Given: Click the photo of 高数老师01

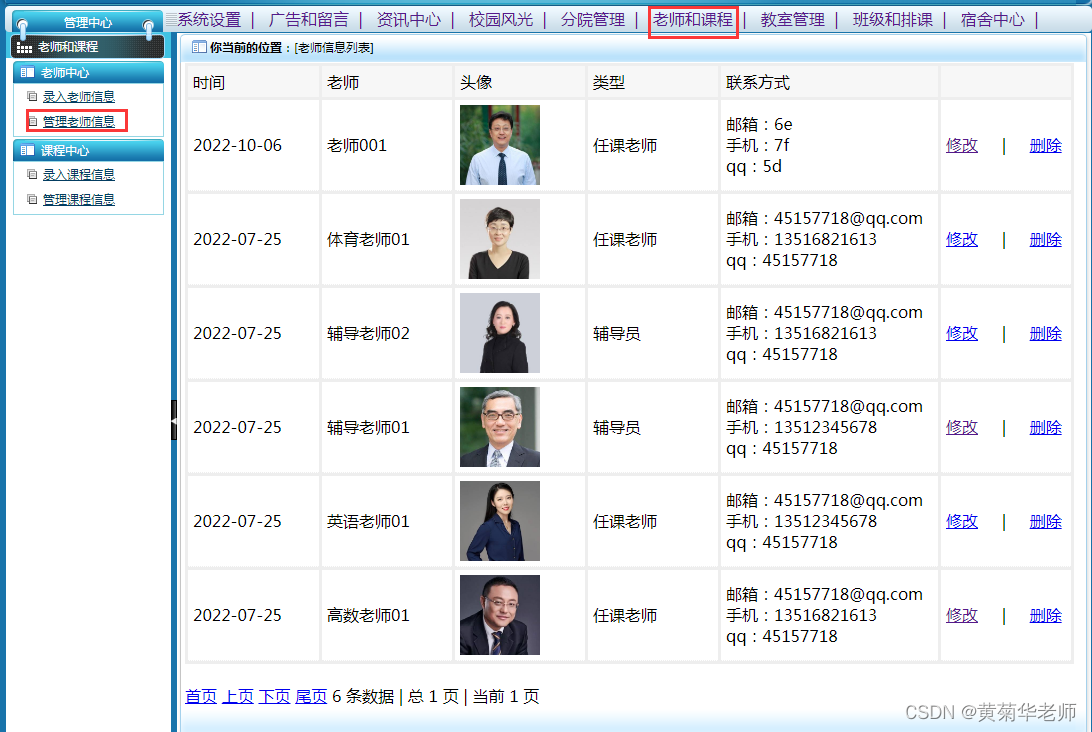Looking at the screenshot, I should coord(499,615).
